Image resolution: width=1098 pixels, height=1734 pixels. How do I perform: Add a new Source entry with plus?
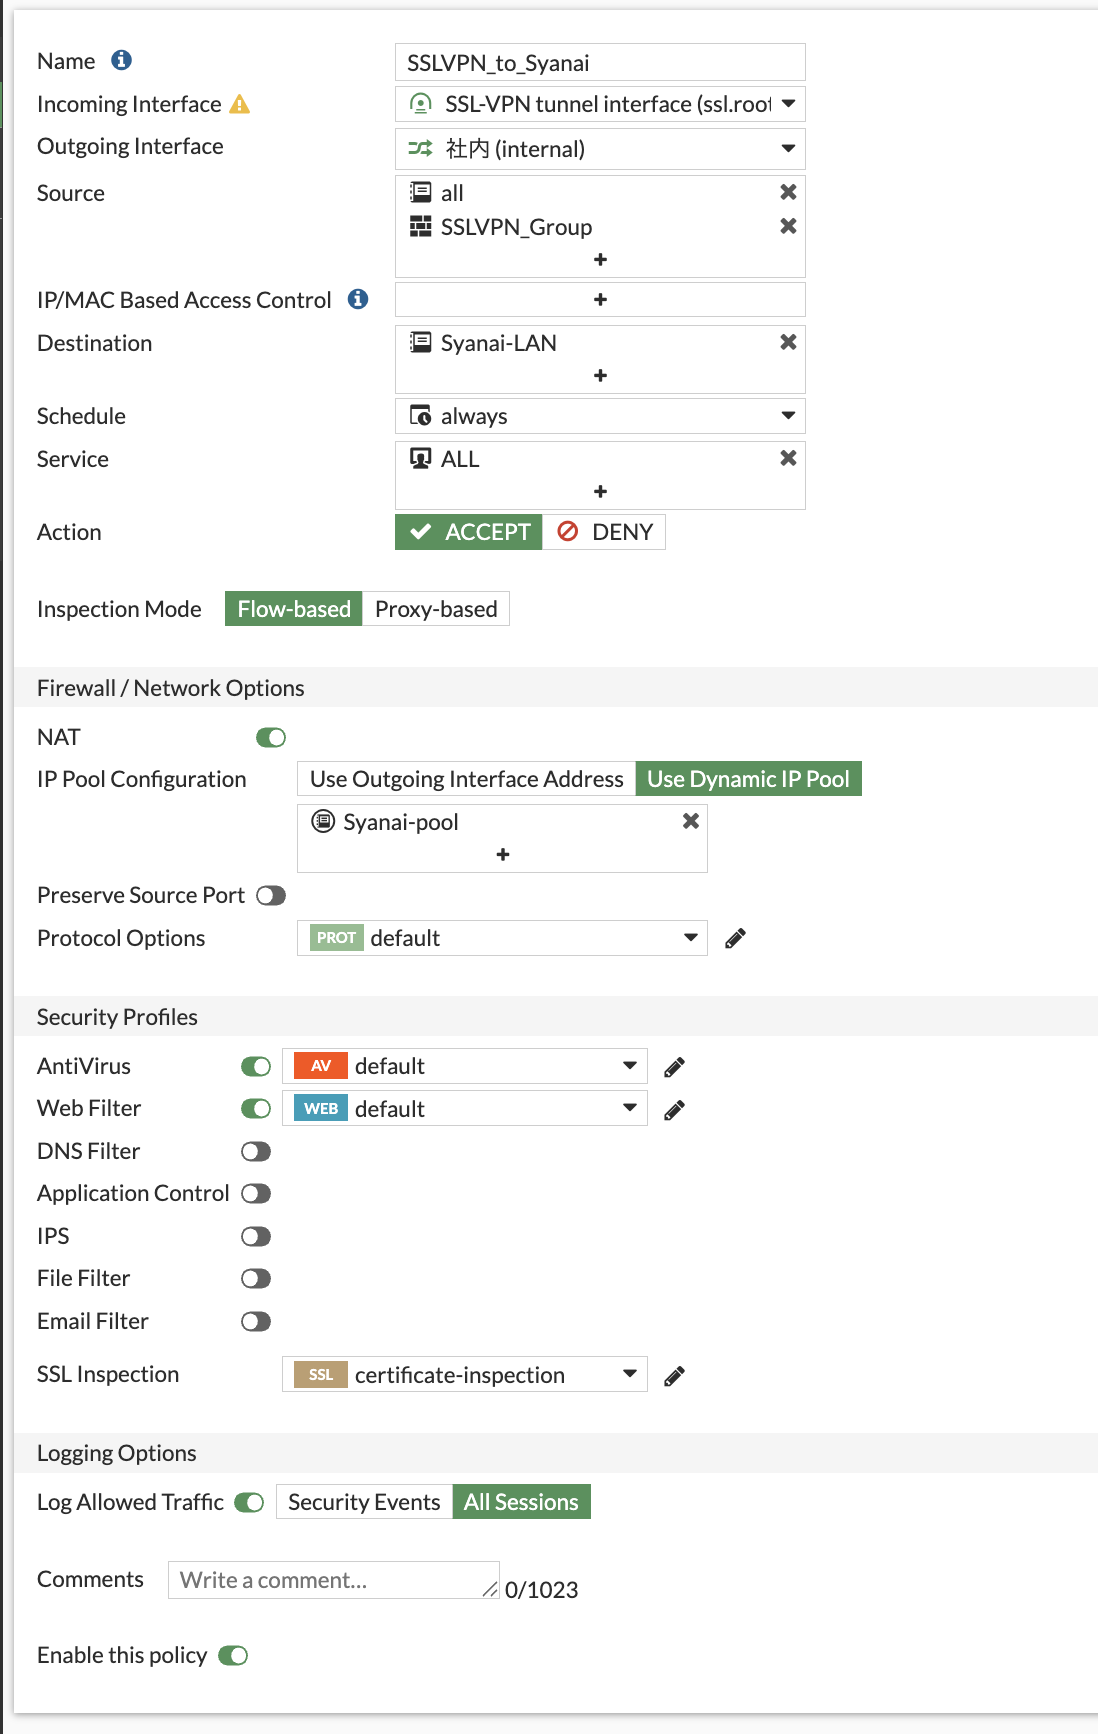600,260
